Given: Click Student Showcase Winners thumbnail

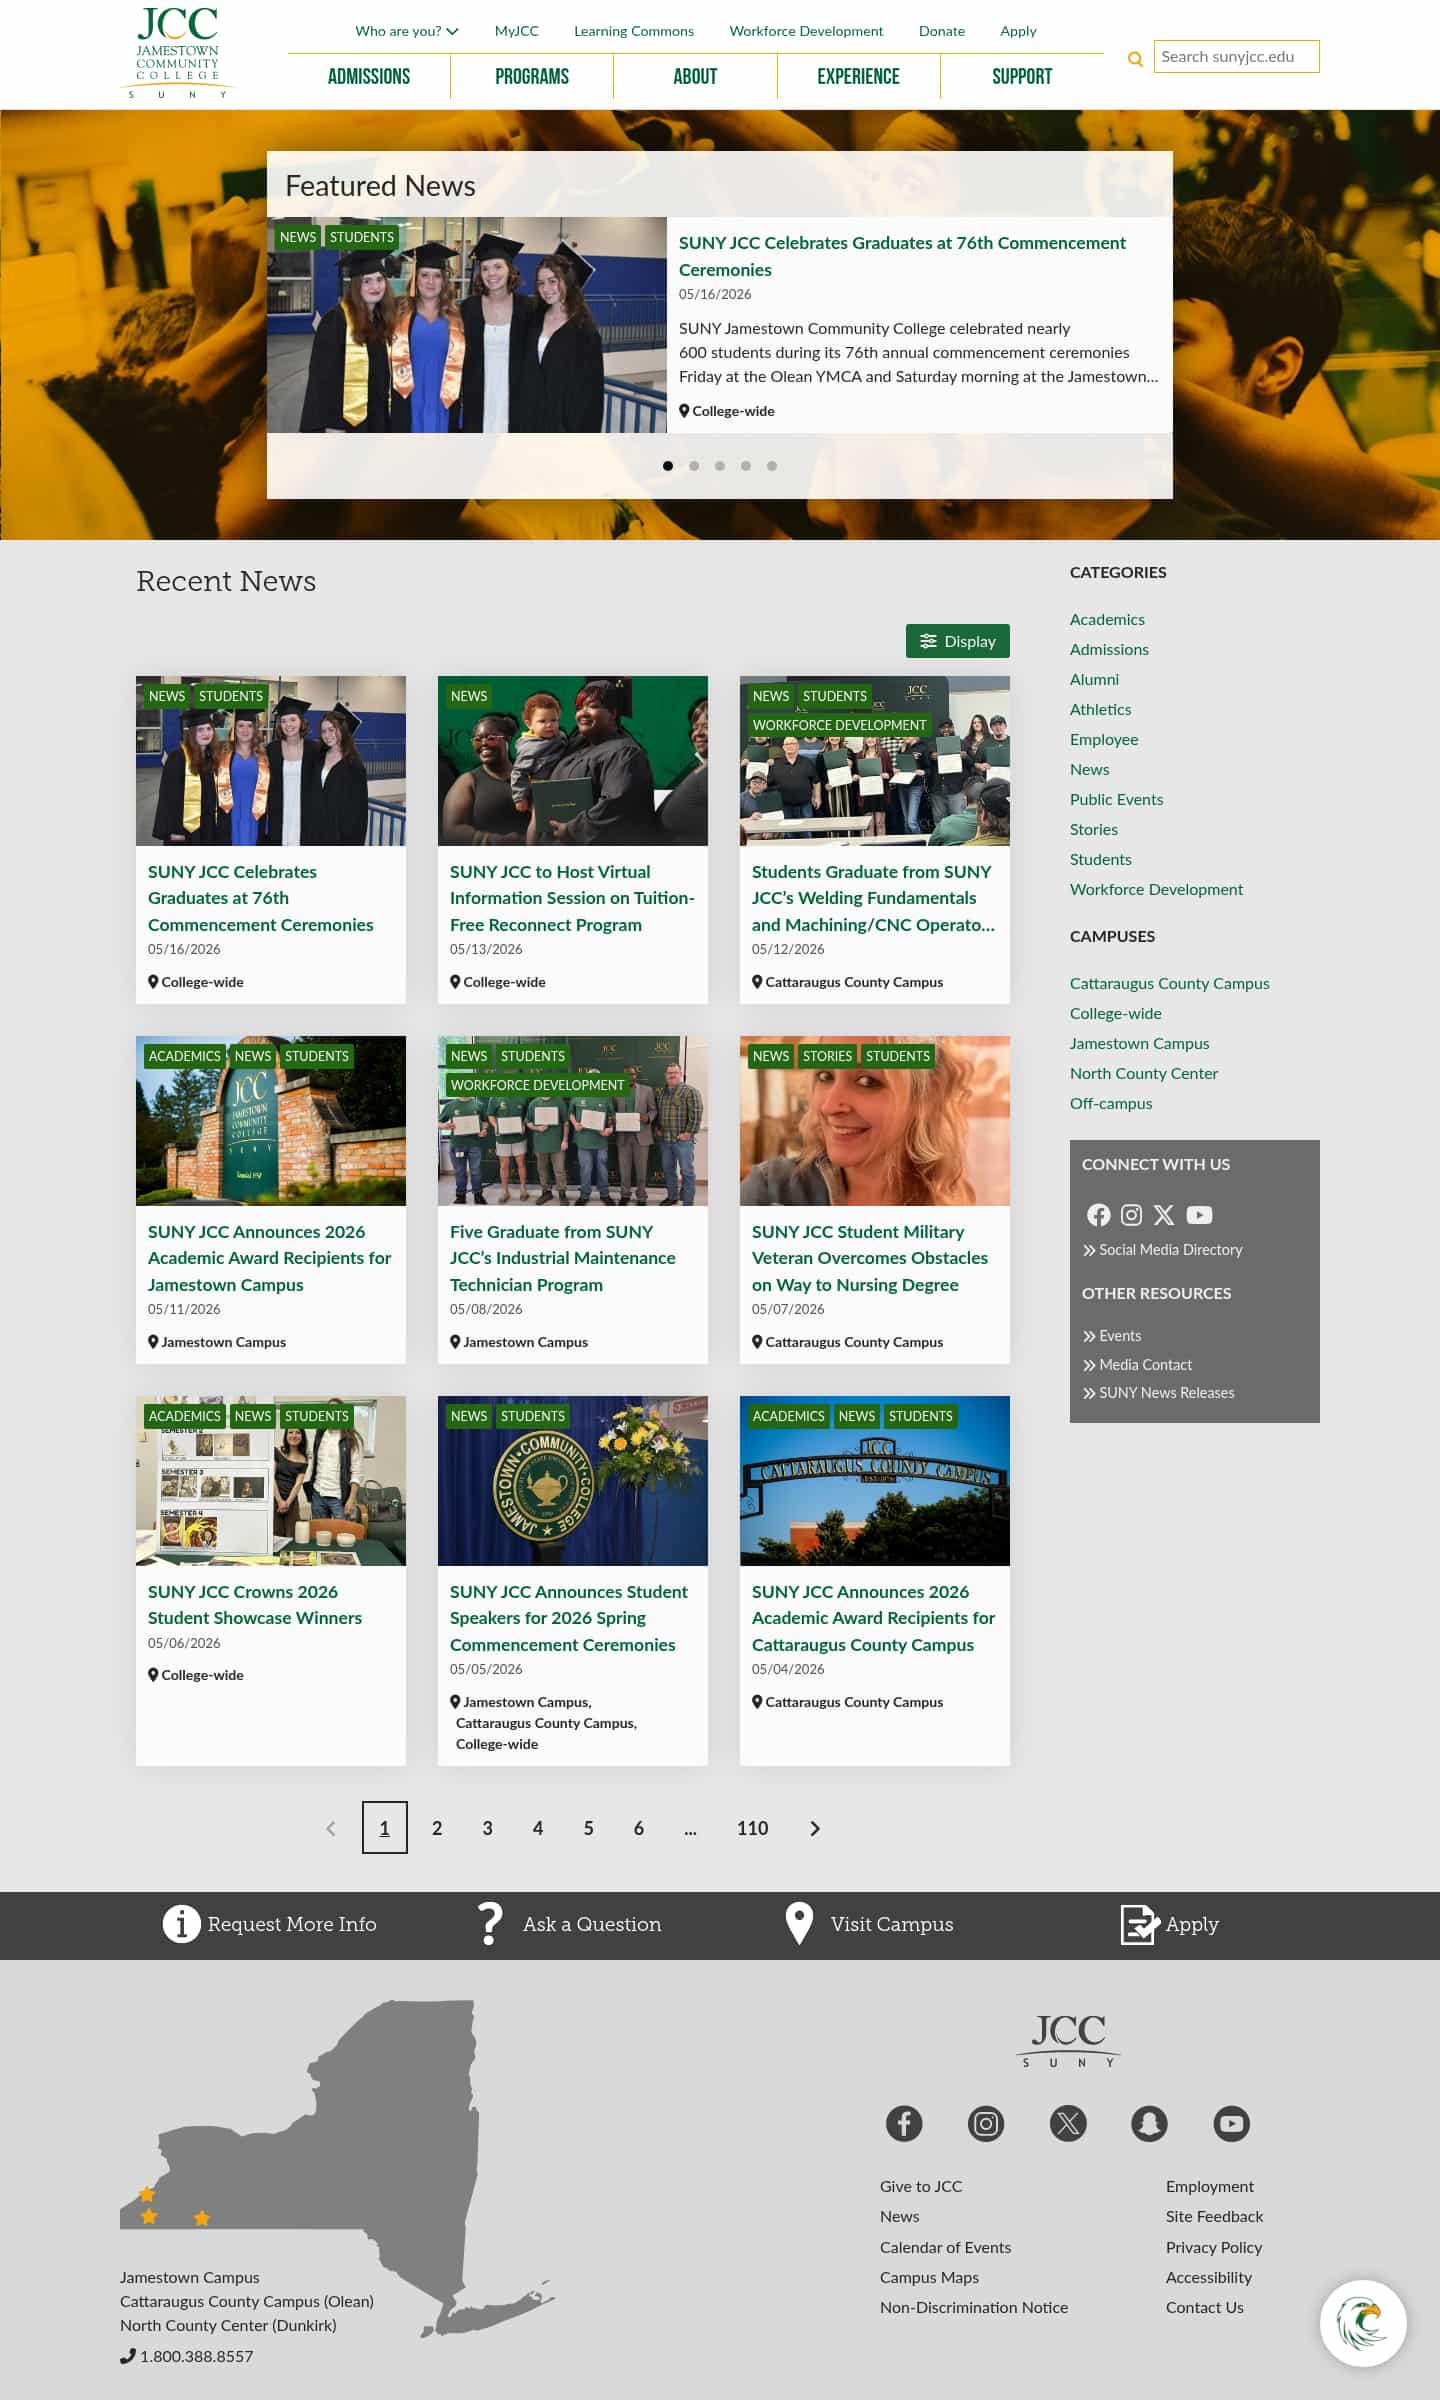Looking at the screenshot, I should pyautogui.click(x=271, y=1481).
